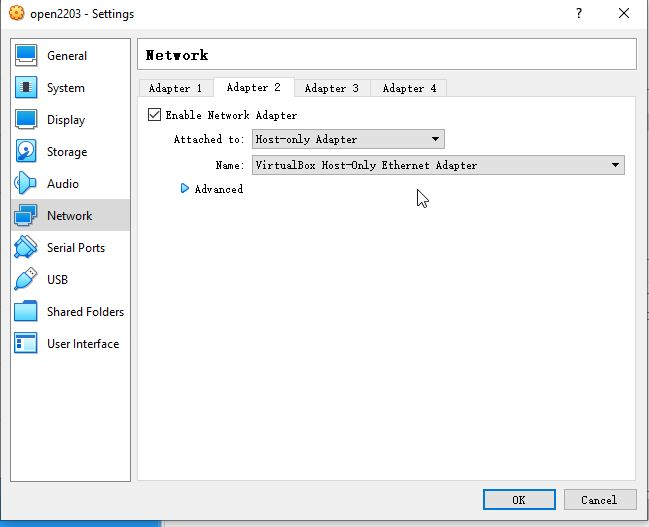Select the Network category label
This screenshot has height=527, width=649.
(x=70, y=215)
